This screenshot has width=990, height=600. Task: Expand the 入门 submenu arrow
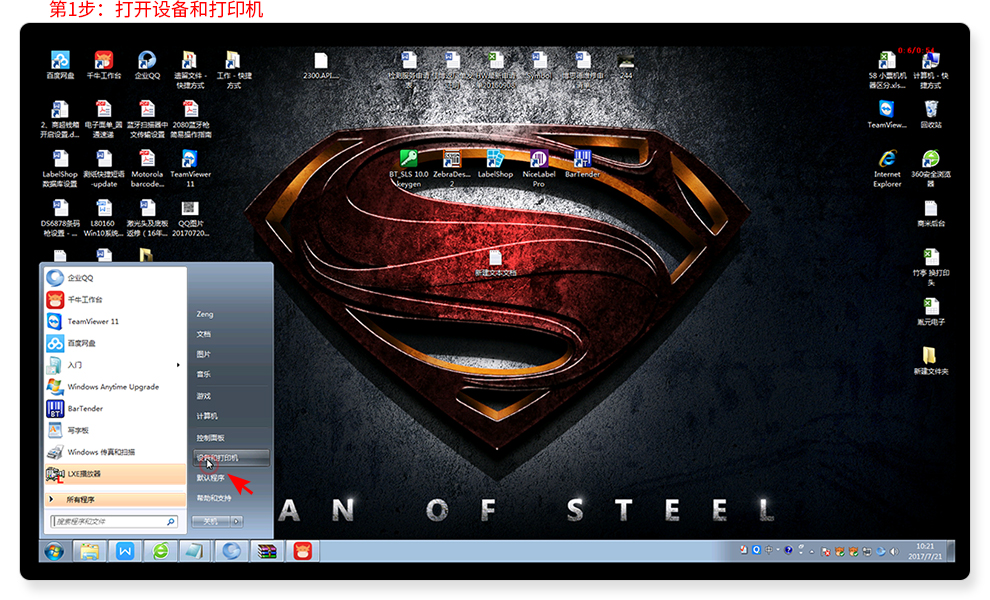178,365
